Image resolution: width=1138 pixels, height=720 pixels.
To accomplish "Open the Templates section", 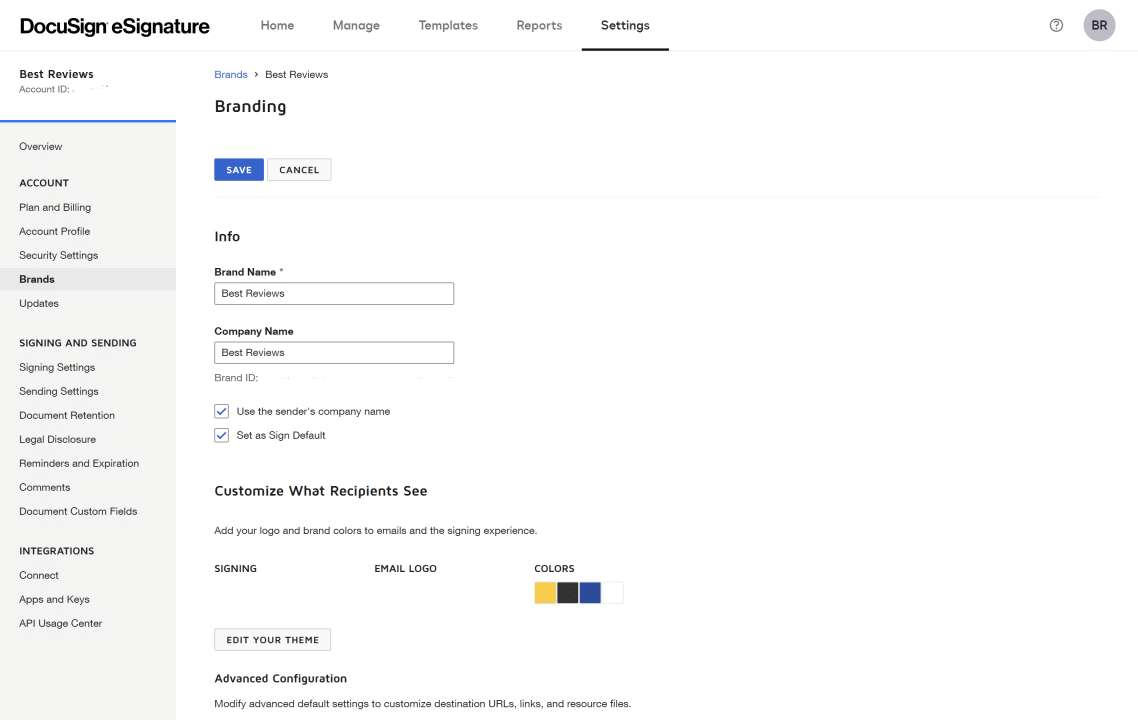I will (448, 25).
